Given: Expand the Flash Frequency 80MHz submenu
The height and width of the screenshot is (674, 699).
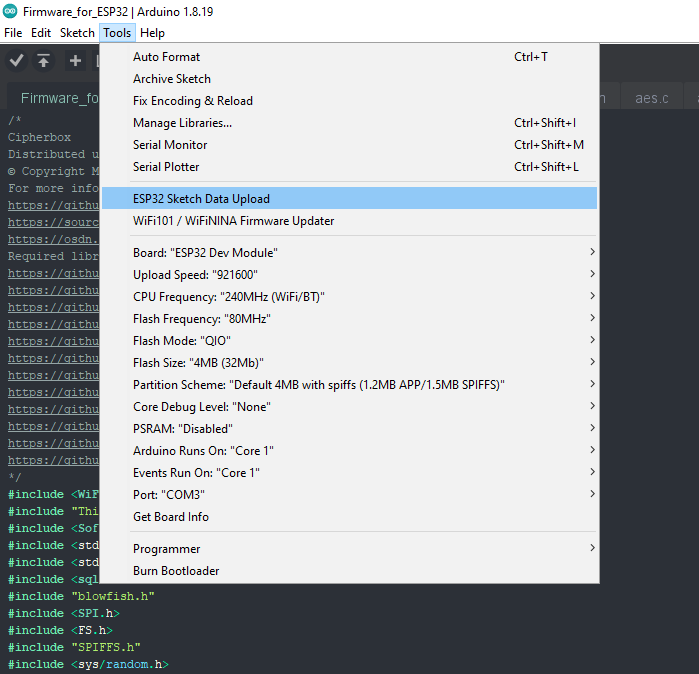Looking at the screenshot, I should [350, 319].
